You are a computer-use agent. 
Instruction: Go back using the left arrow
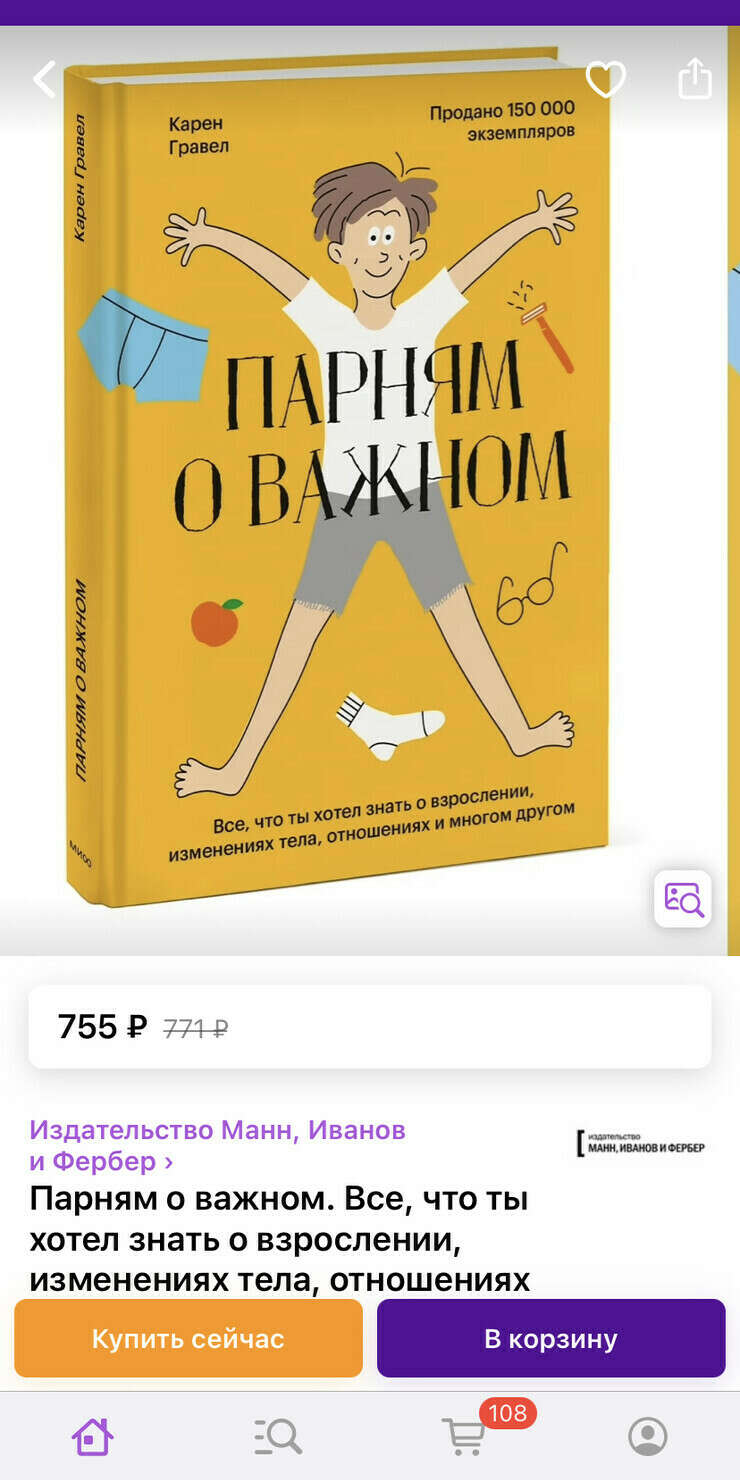(x=44, y=79)
